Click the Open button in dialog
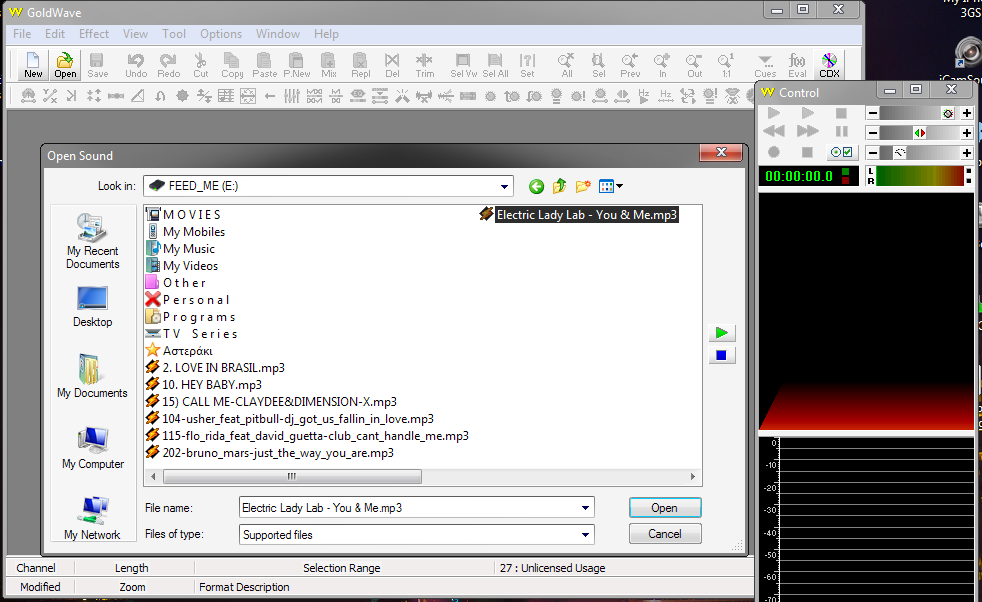 [664, 508]
